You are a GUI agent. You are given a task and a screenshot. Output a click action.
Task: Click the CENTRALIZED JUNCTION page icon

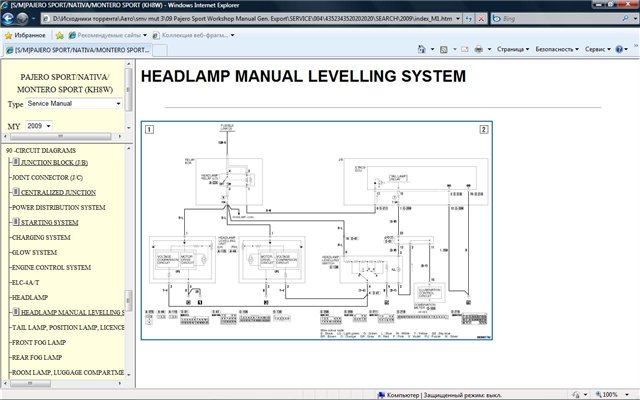[x=16, y=192]
